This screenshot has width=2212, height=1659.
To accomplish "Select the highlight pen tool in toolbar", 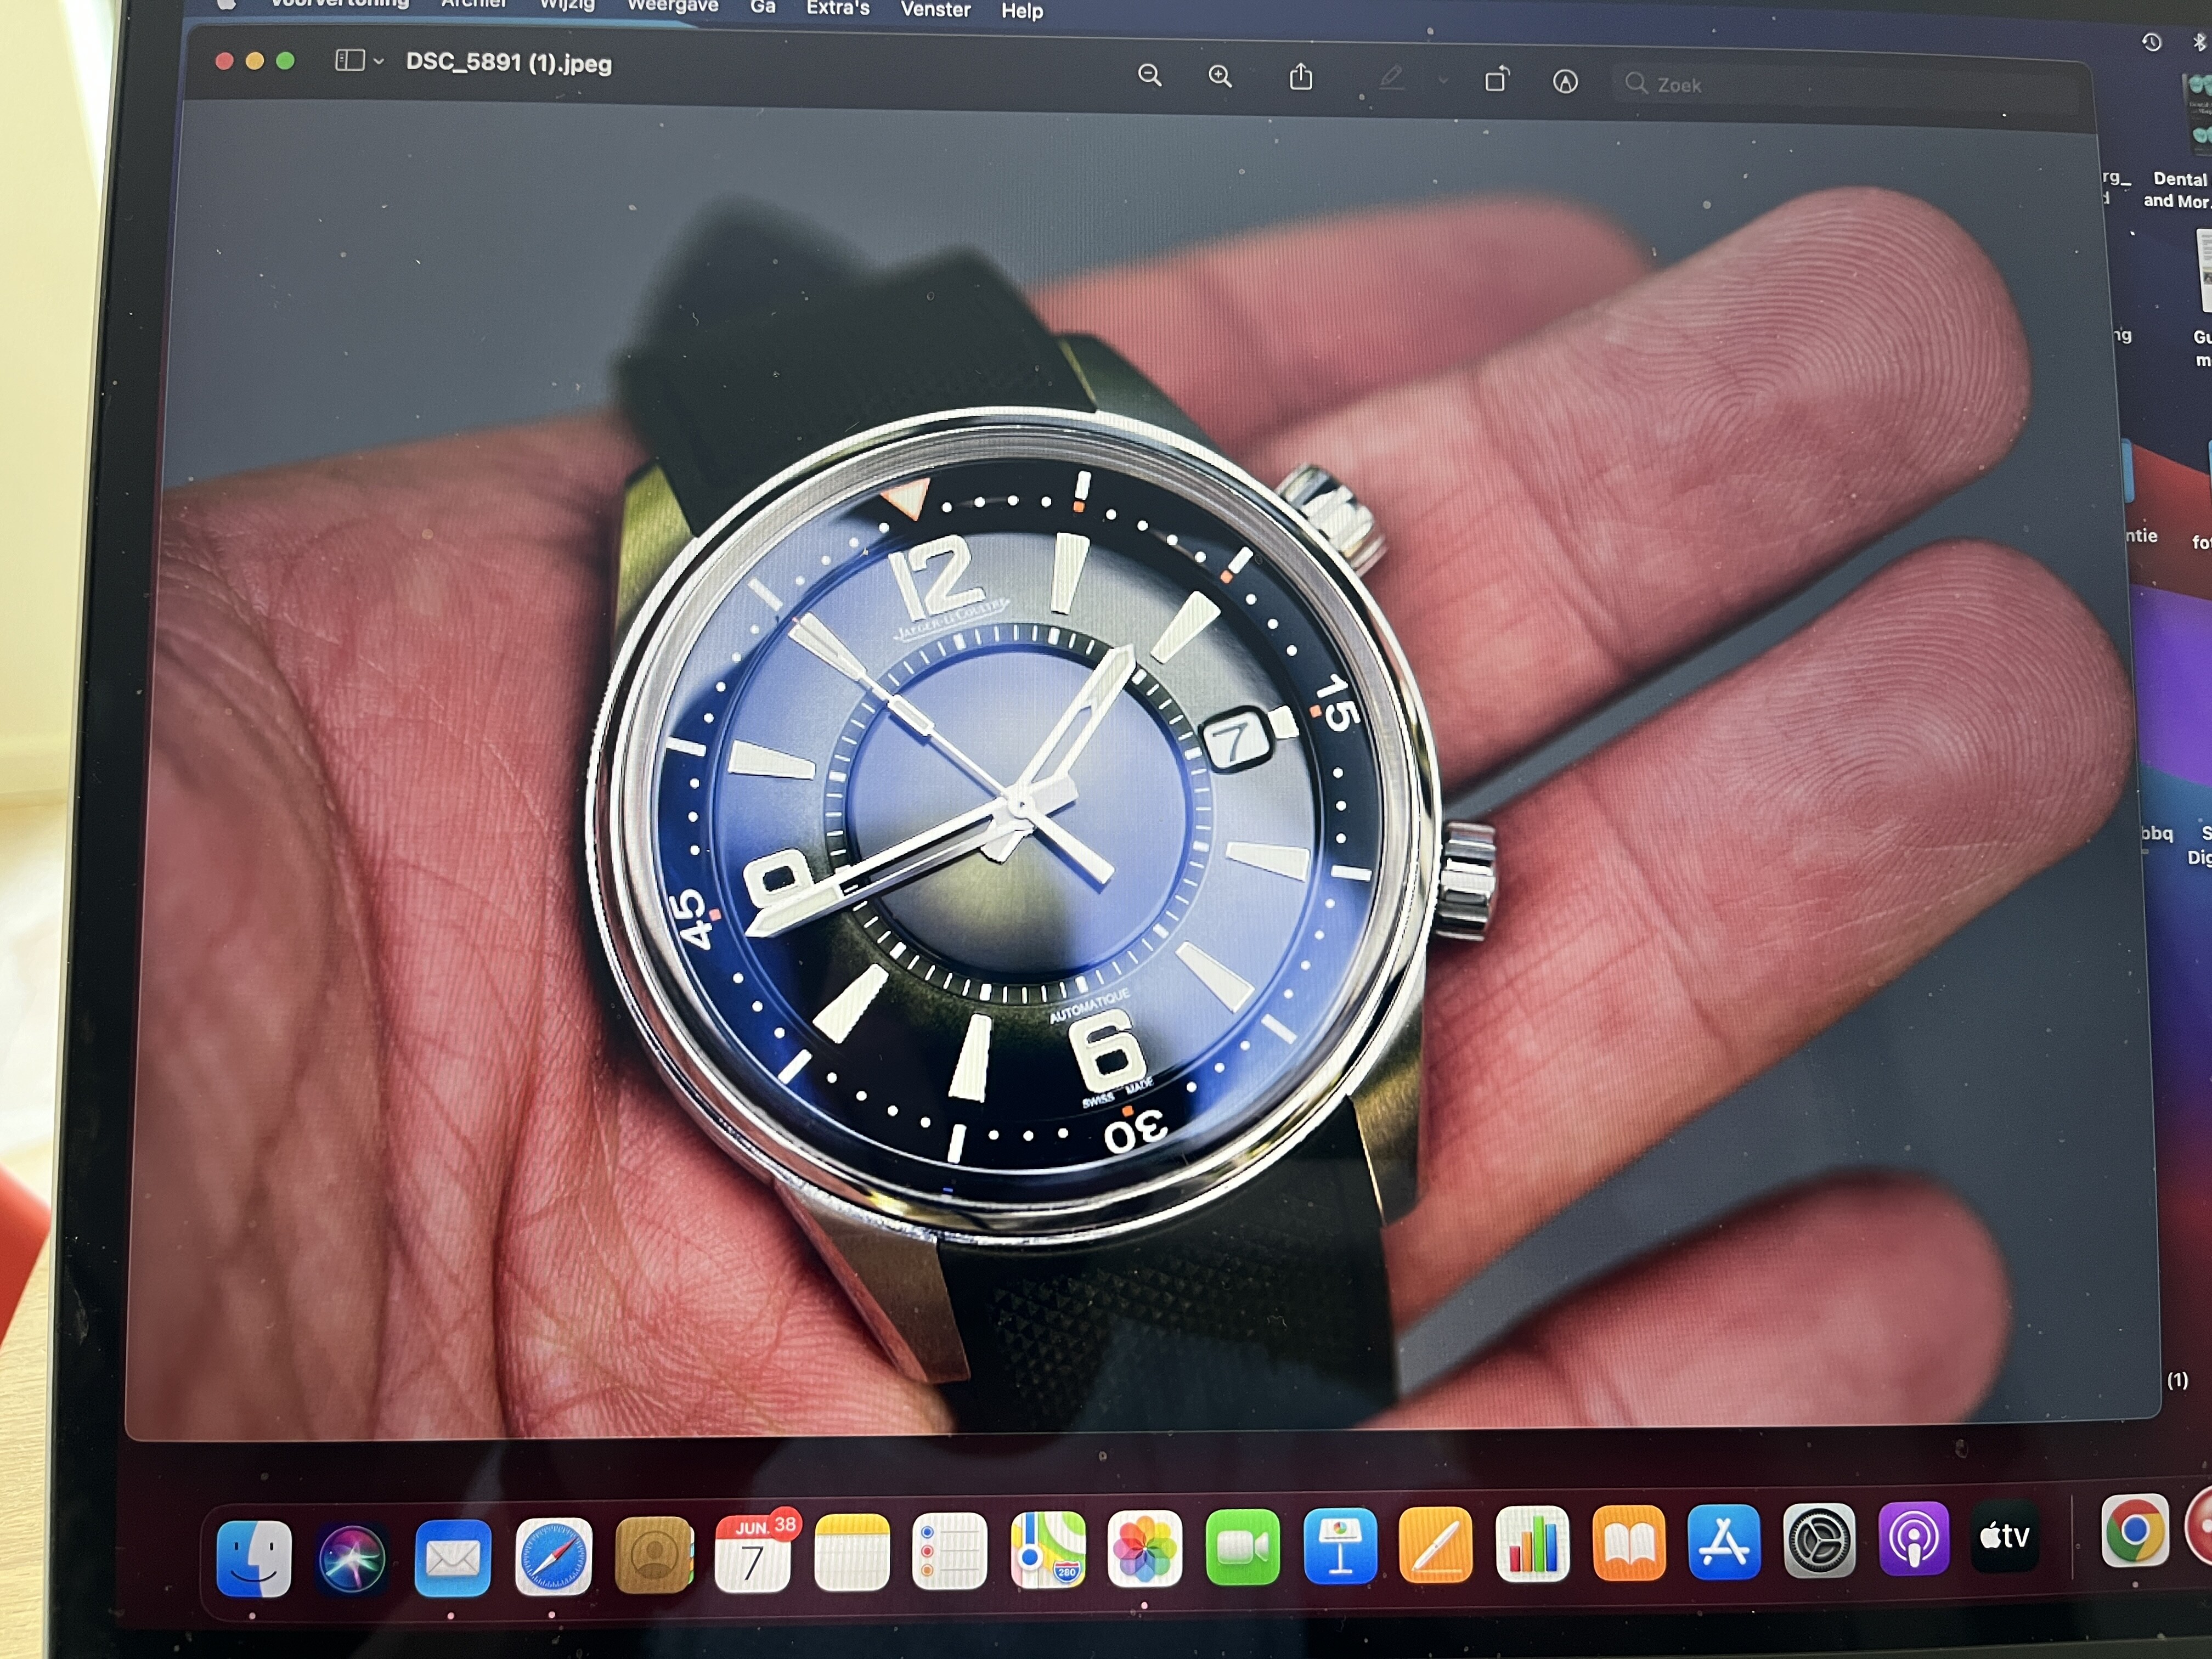I will click(x=1391, y=78).
